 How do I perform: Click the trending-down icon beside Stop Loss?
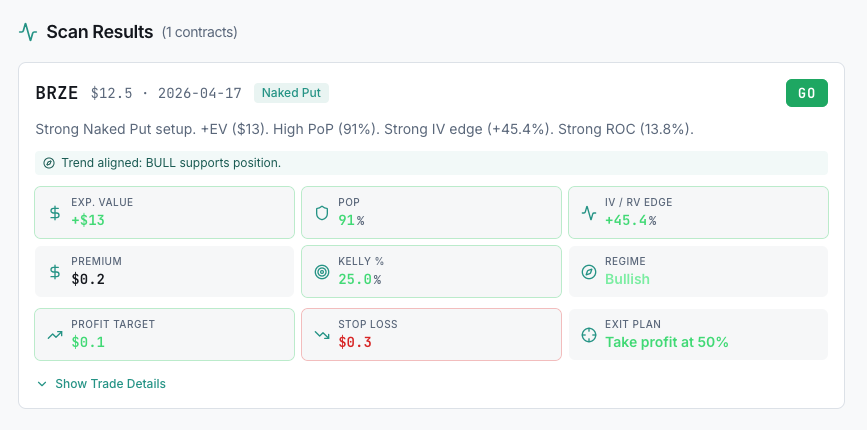click(322, 334)
